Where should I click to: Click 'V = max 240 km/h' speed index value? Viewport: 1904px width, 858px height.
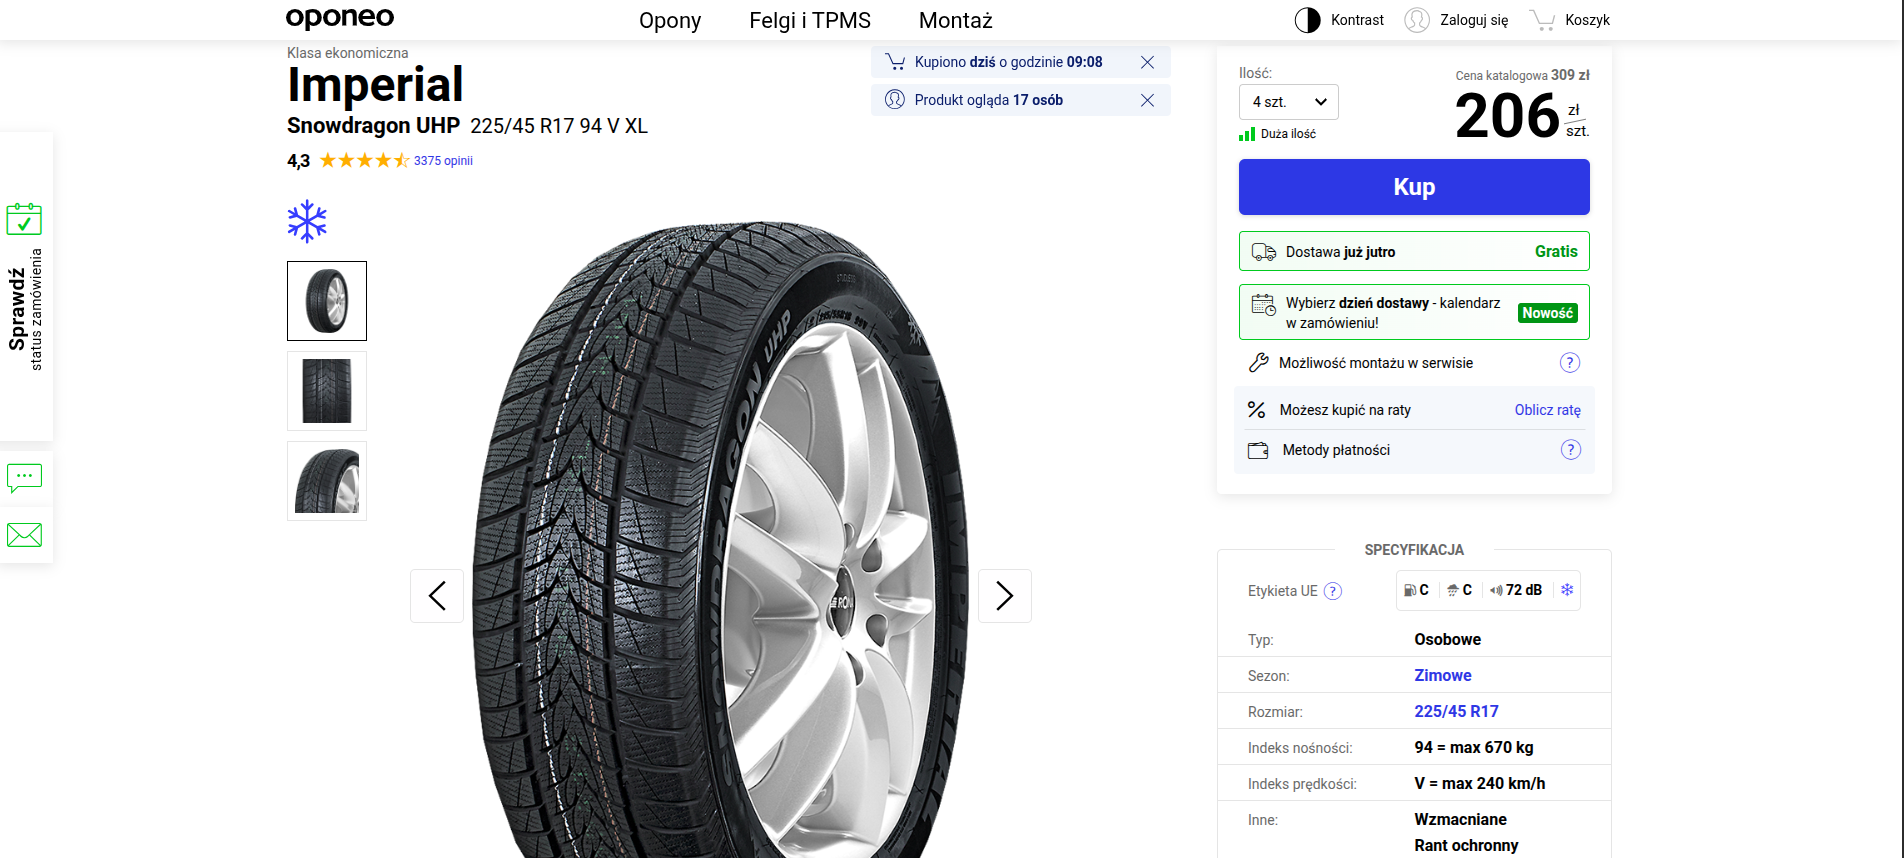[1480, 784]
